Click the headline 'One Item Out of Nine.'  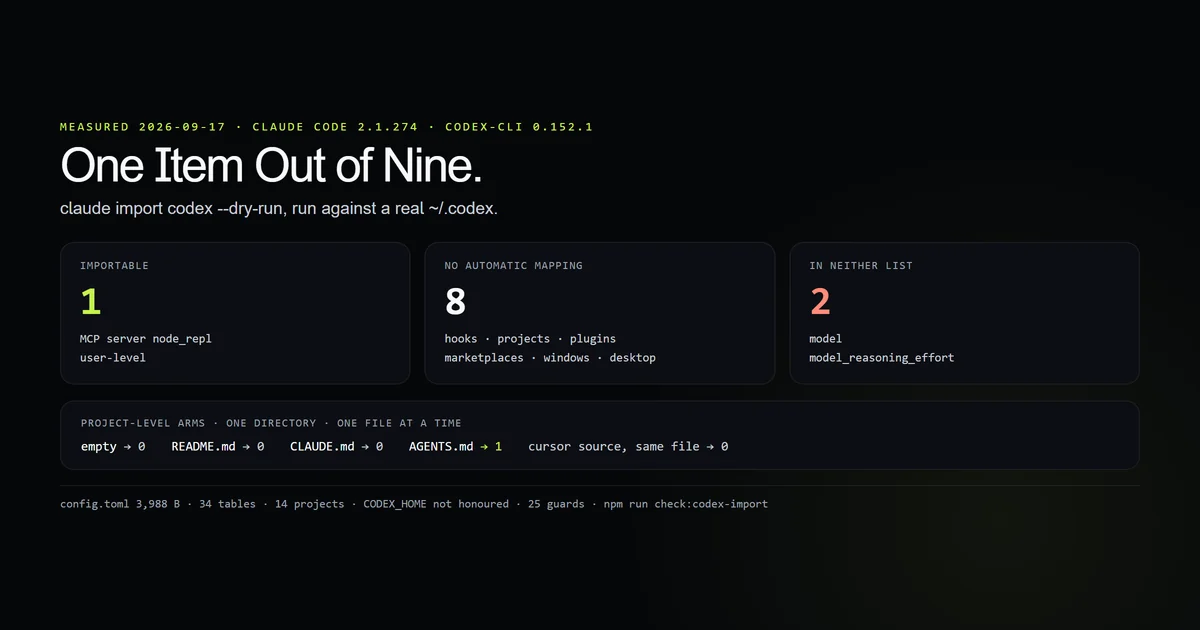coord(271,165)
